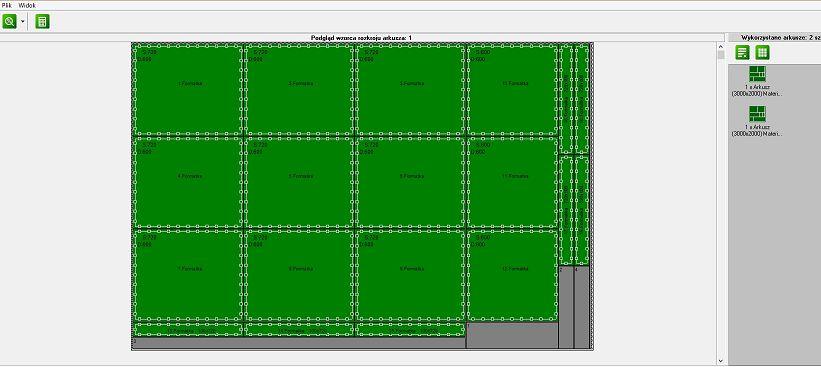Select the panel labeled 11 Formatka
The image size is (821, 367).
(512, 183)
